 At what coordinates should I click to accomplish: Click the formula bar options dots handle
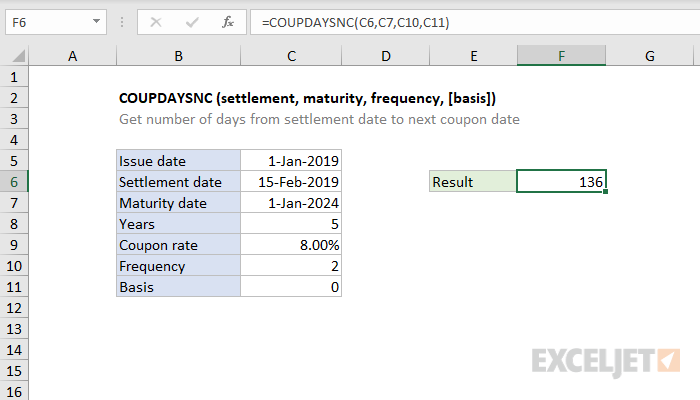coord(122,22)
